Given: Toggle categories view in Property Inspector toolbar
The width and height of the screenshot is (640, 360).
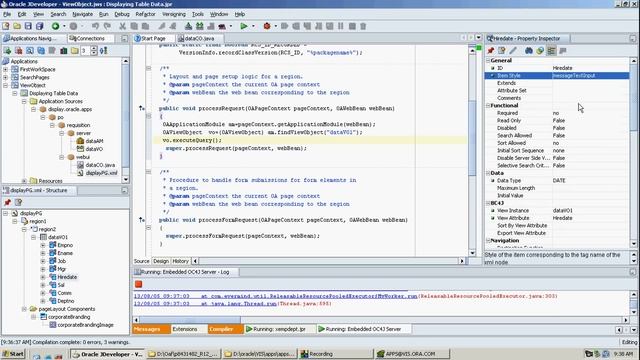Looking at the screenshot, I should pyautogui.click(x=551, y=51).
